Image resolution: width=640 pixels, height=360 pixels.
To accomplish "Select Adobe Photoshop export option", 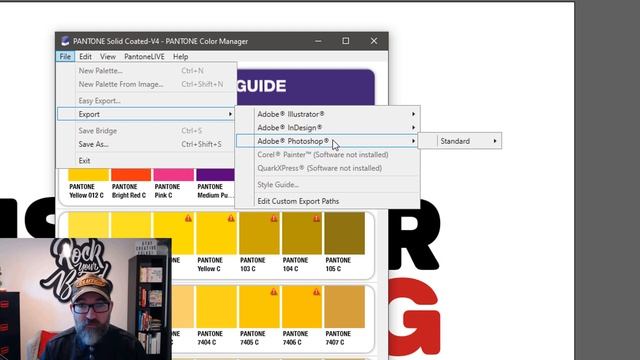I will pyautogui.click(x=327, y=141).
